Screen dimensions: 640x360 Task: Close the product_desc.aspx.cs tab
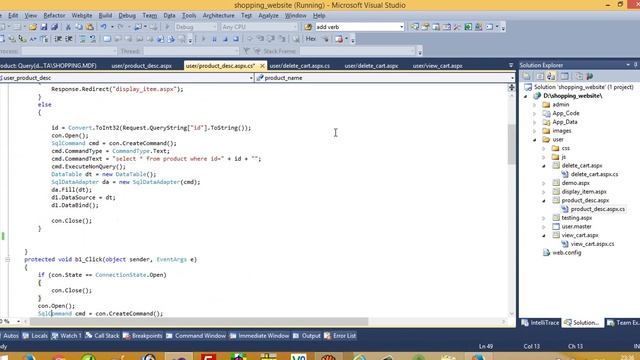(x=262, y=65)
